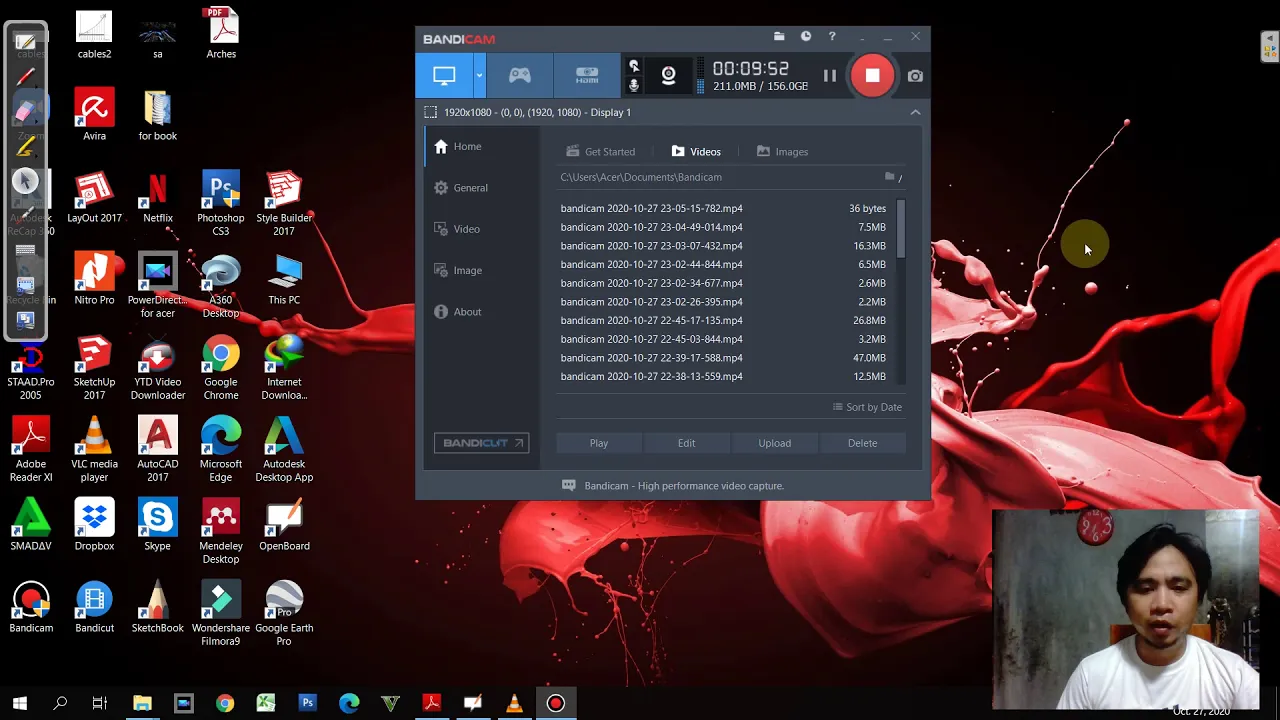Image resolution: width=1280 pixels, height=720 pixels.
Task: Select bandicam 2020-10-27 22-45-17-135.mp4
Action: point(723,321)
